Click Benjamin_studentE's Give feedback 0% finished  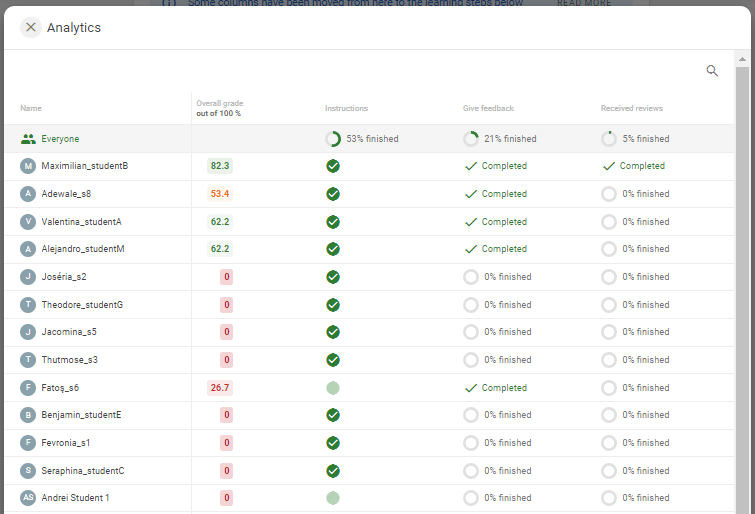[497, 415]
